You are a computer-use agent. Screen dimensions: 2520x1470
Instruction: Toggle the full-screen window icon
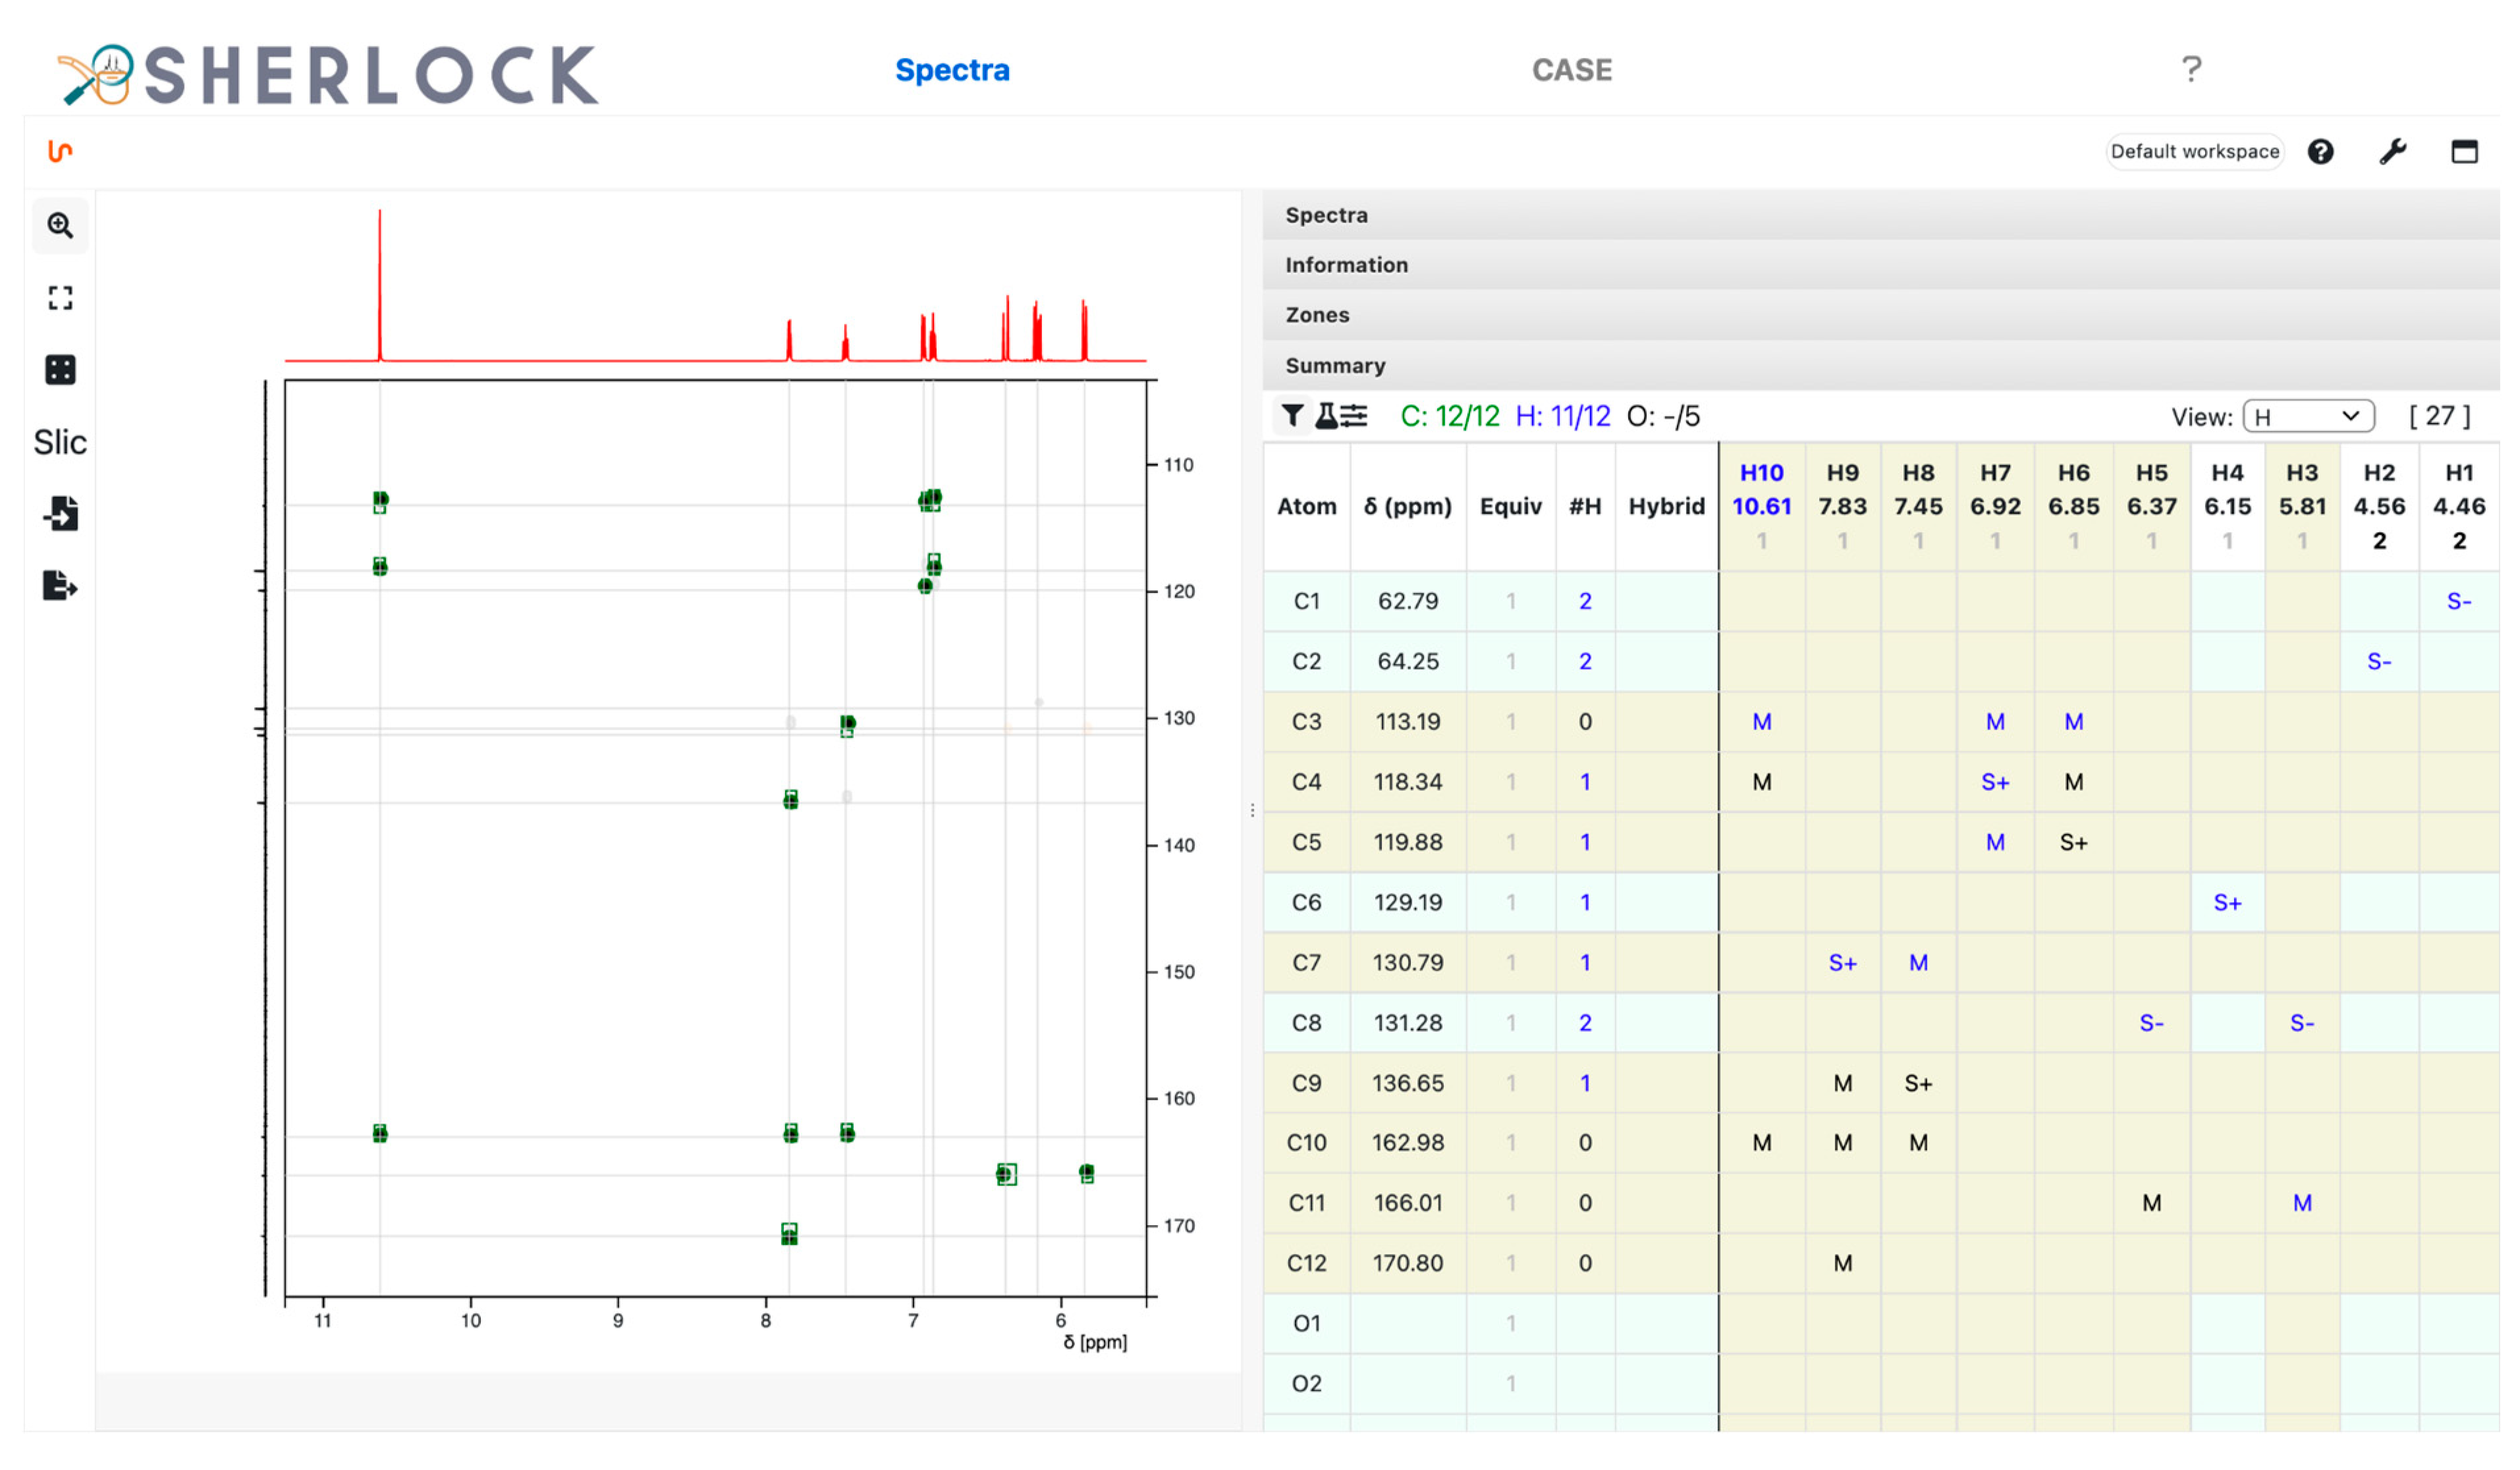click(2464, 152)
